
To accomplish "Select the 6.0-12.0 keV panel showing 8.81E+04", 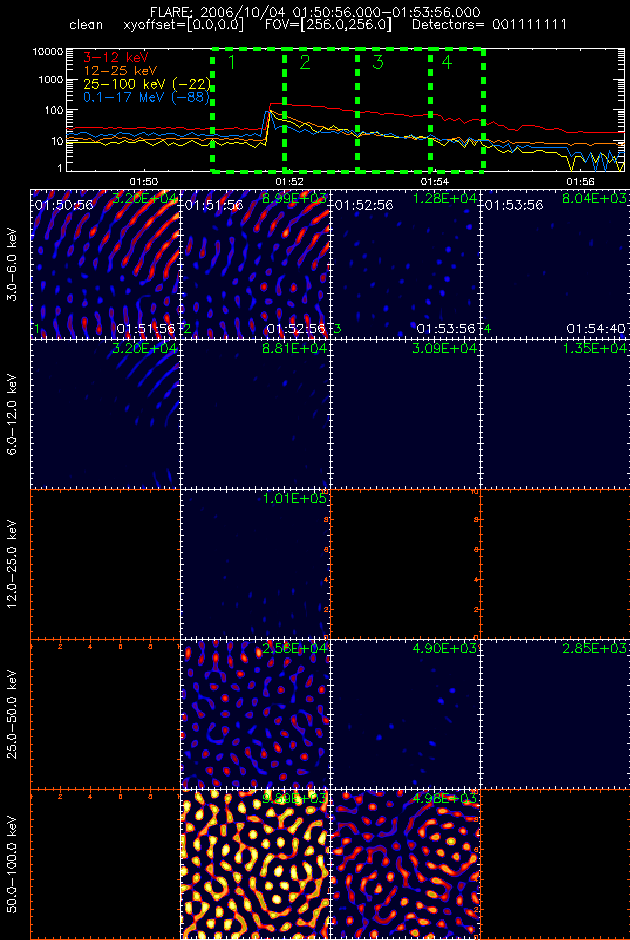I will [255, 414].
